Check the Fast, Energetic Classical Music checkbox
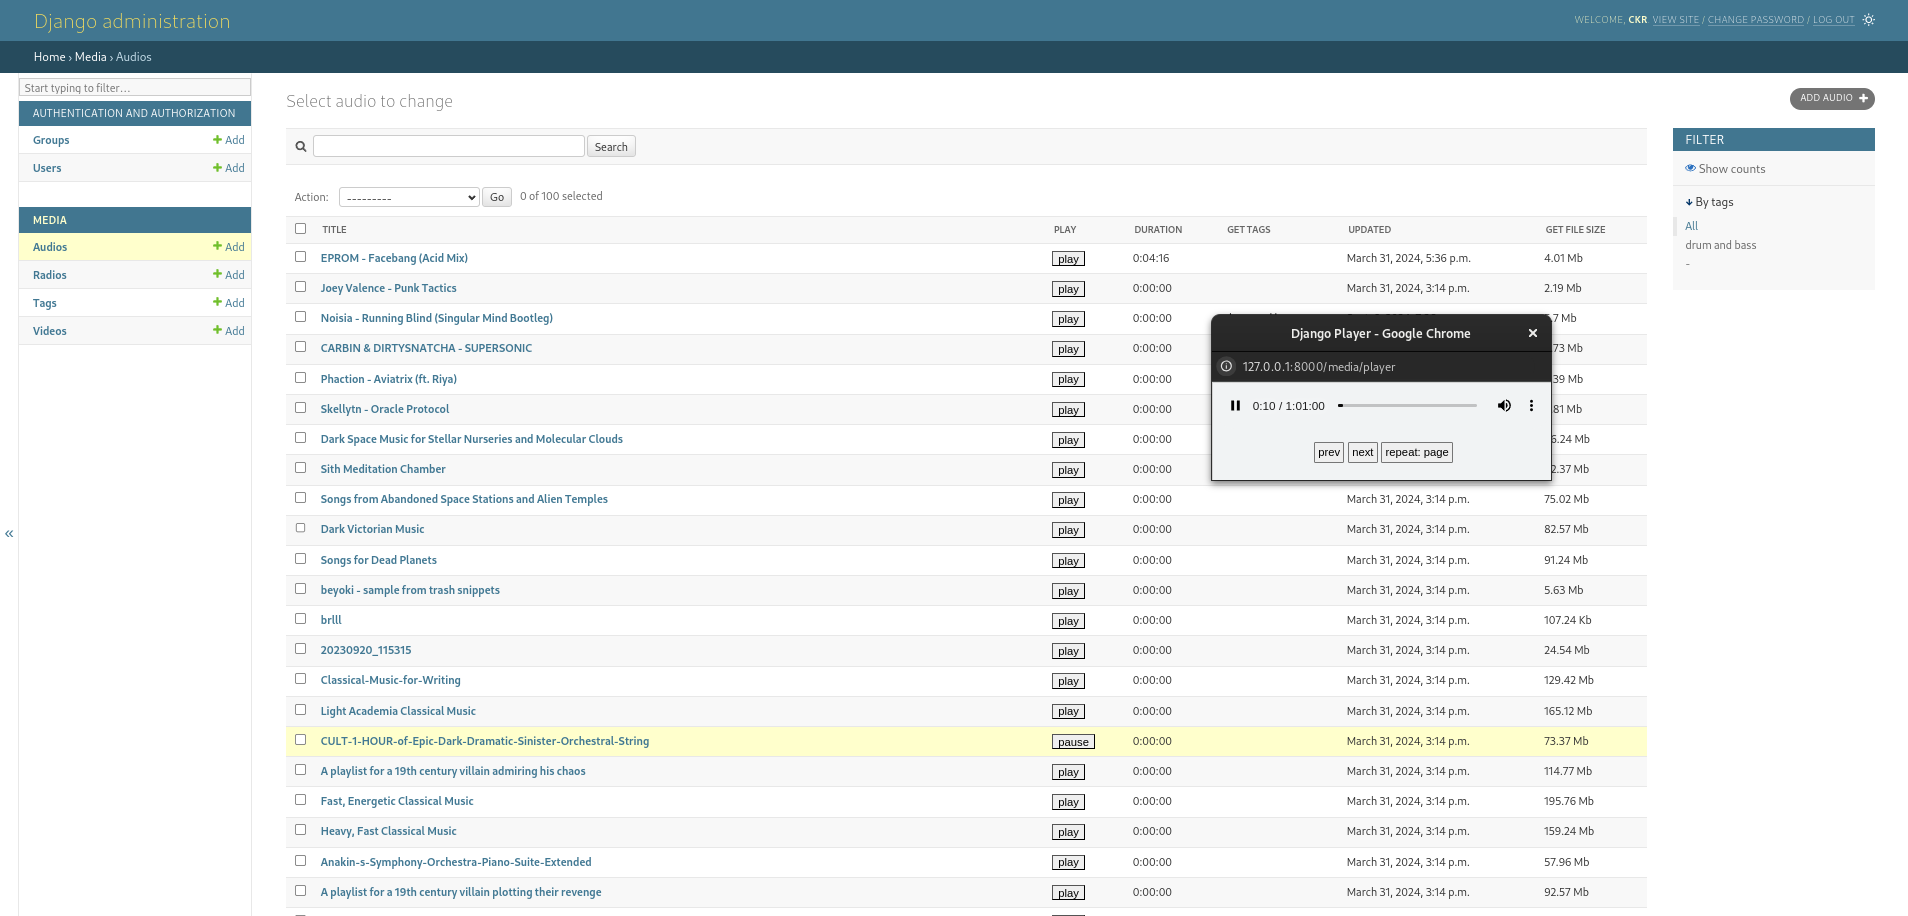 click(x=300, y=800)
